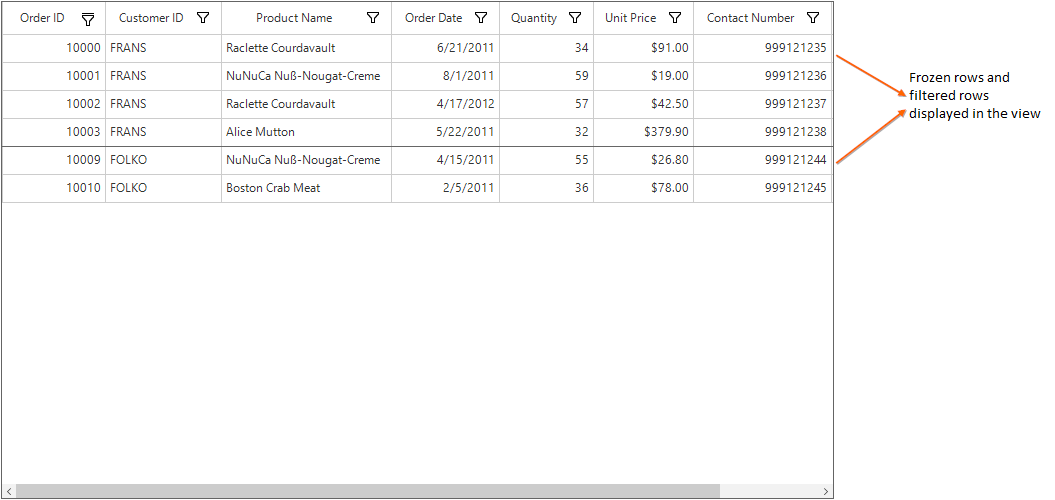The width and height of the screenshot is (1055, 500).
Task: Open the Customer ID column filter
Action: coord(203,18)
